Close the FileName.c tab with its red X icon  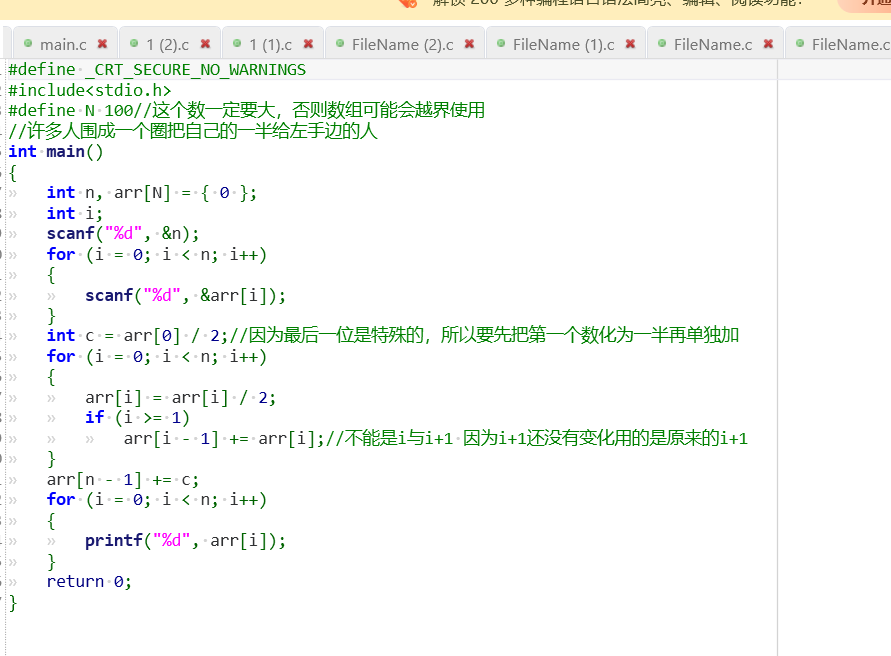click(x=767, y=43)
